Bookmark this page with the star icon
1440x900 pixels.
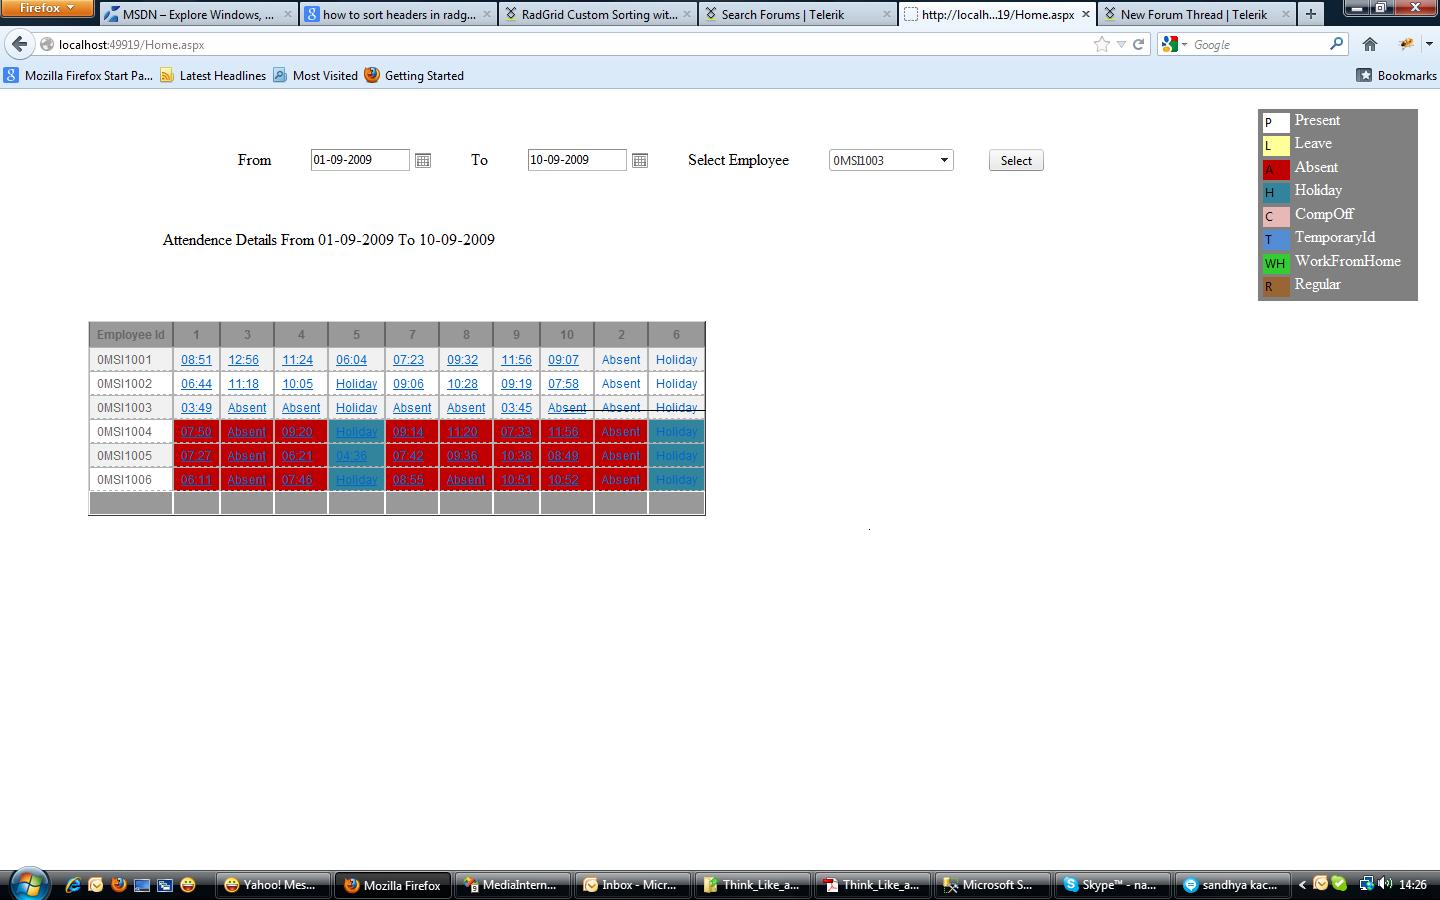click(1102, 44)
